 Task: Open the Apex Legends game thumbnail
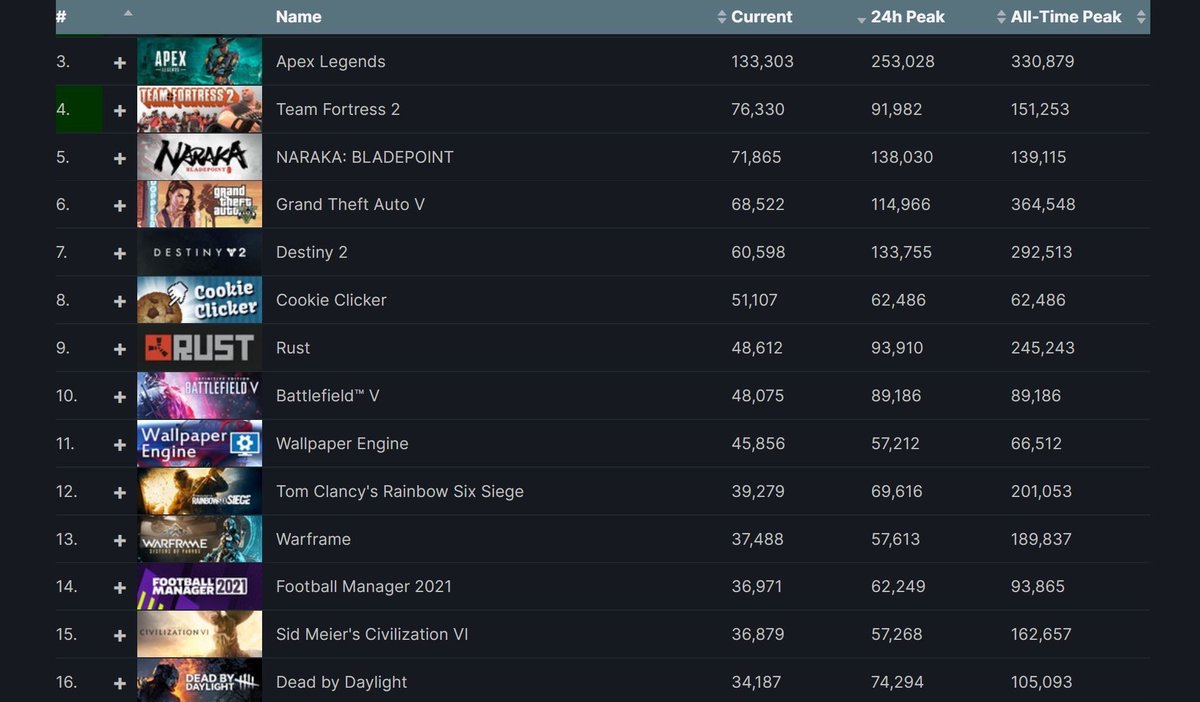(x=199, y=62)
